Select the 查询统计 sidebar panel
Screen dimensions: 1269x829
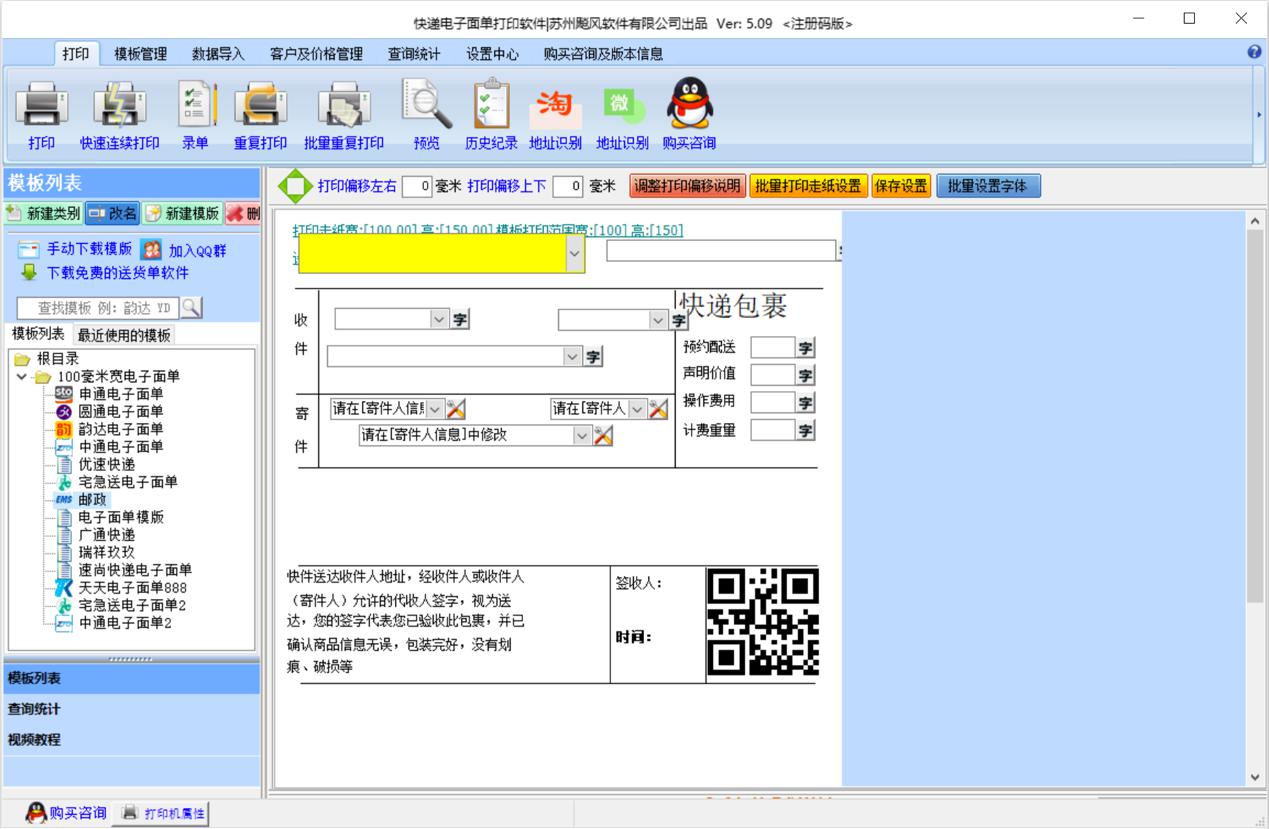point(34,709)
